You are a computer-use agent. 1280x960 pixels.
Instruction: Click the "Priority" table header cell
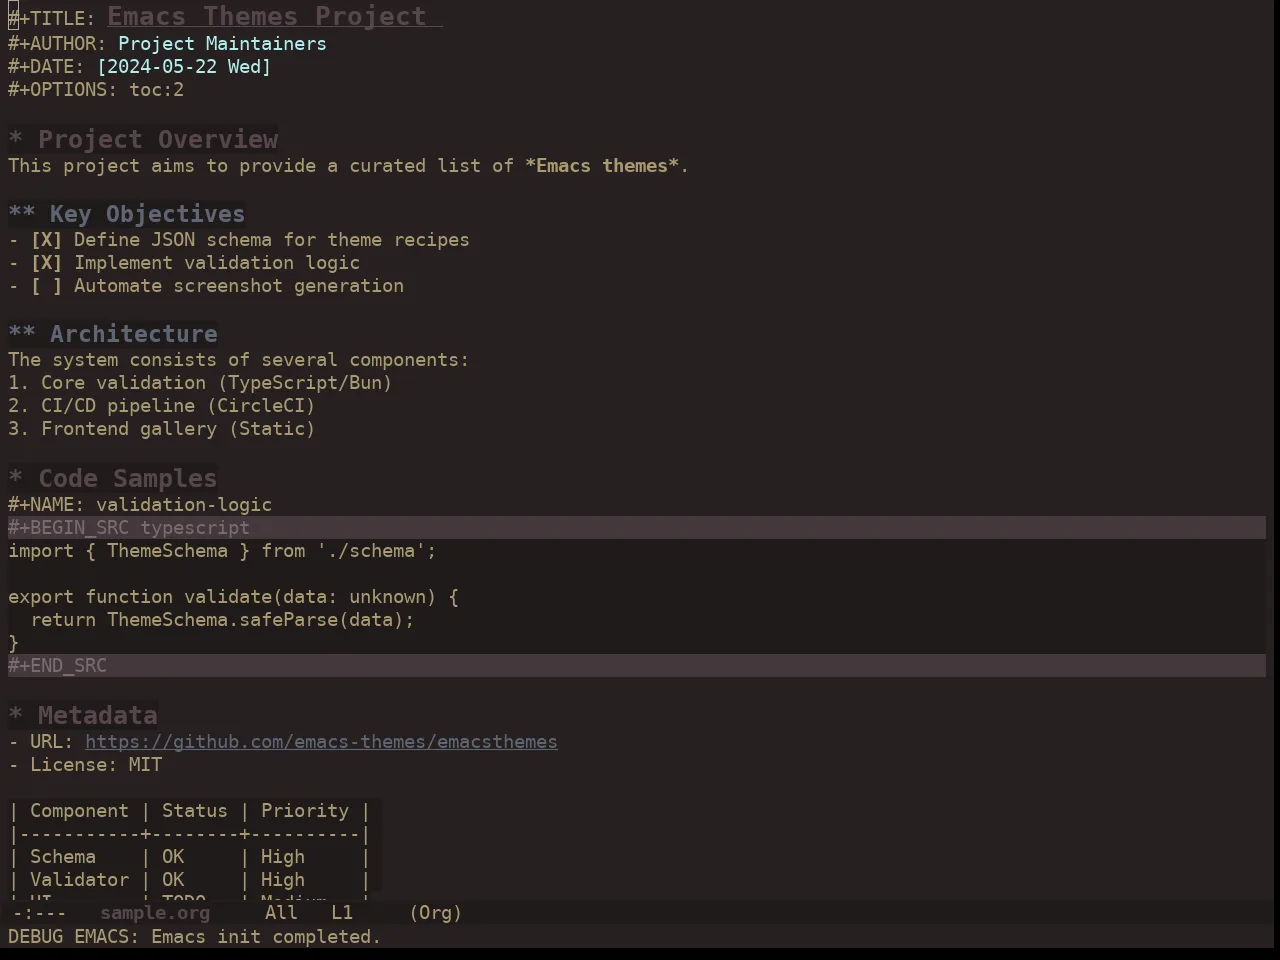point(305,811)
